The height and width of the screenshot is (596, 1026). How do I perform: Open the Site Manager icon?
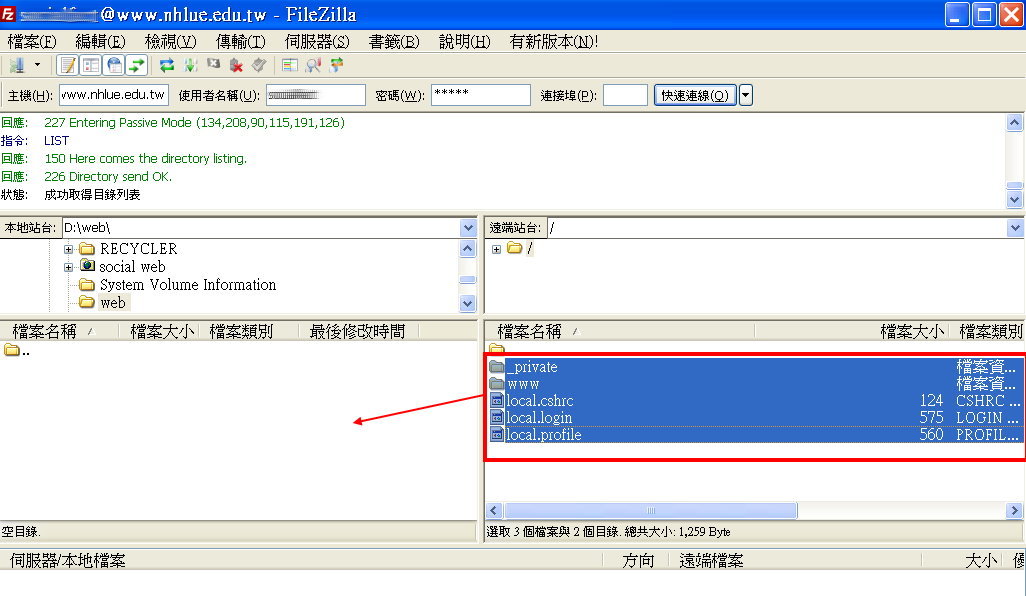[16, 65]
